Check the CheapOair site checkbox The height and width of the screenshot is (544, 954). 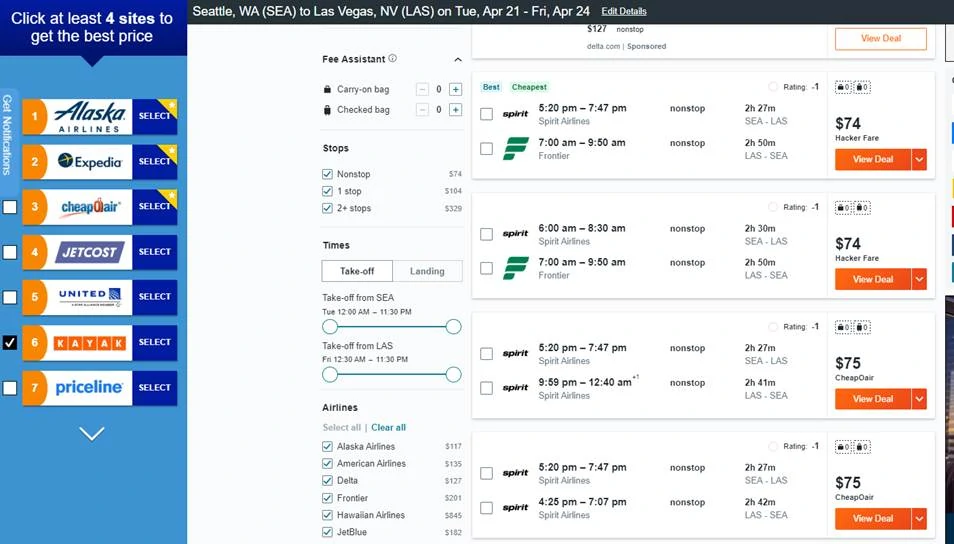[x=10, y=207]
